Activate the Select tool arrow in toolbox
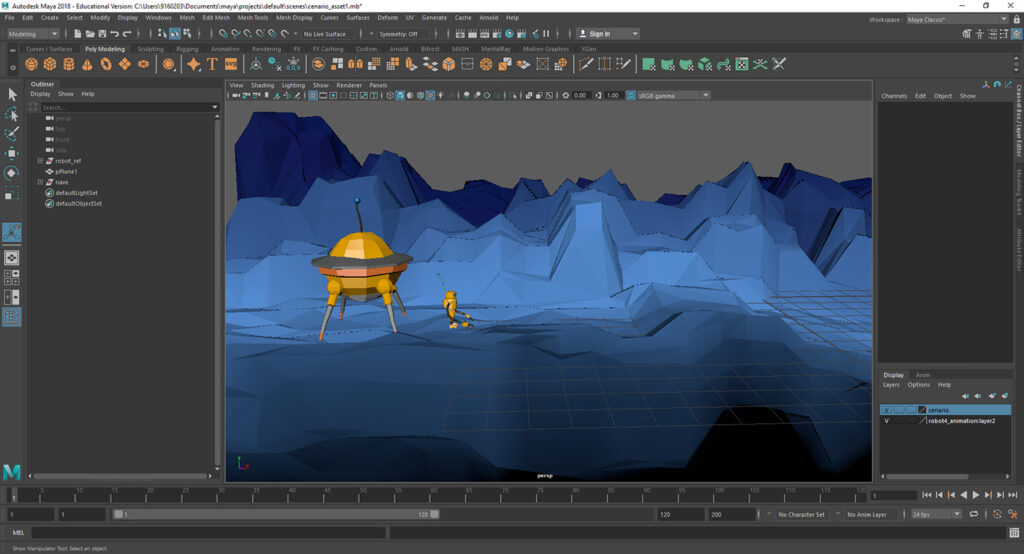Screen dimensions: 1024x554 pyautogui.click(x=12, y=94)
